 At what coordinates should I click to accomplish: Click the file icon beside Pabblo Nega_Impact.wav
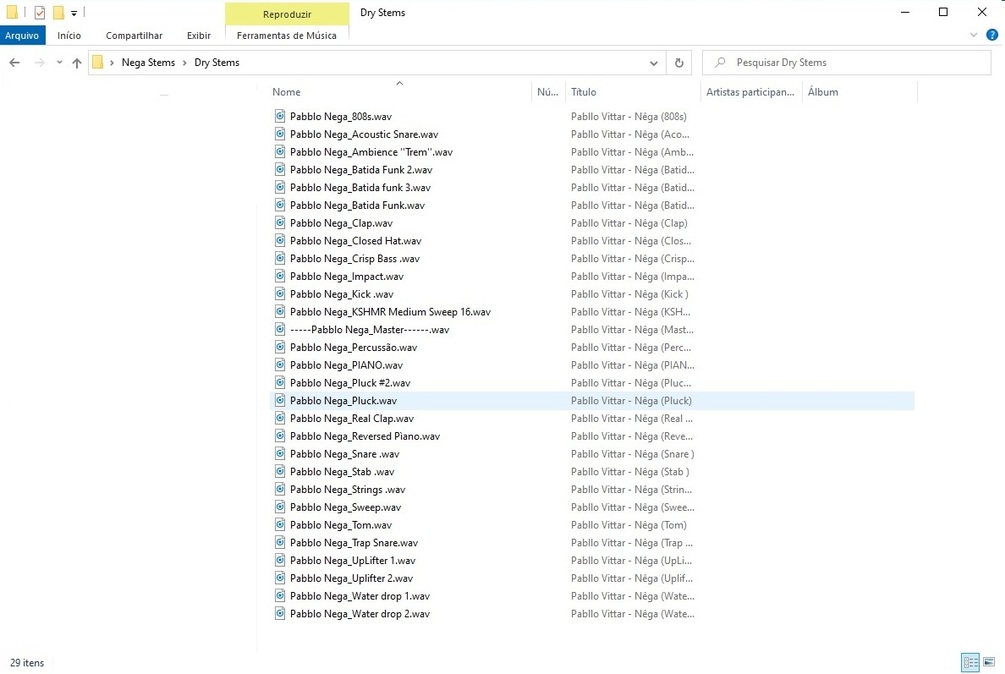click(279, 276)
